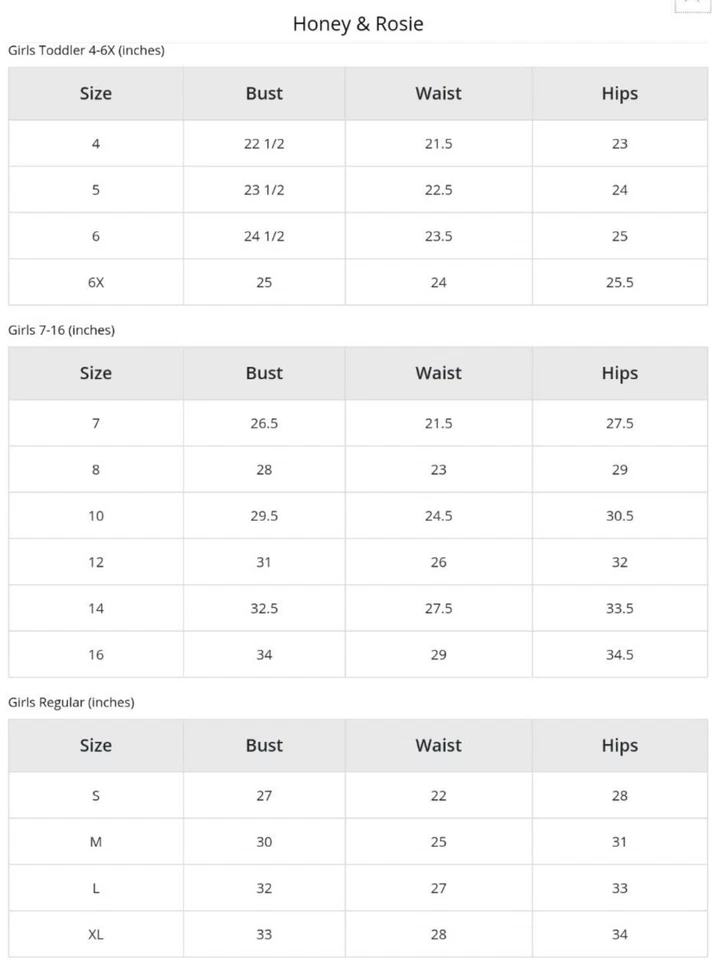Screen dimensions: 712x960
Task: Close the Honey & Rosie size chart
Action: (692, 3)
